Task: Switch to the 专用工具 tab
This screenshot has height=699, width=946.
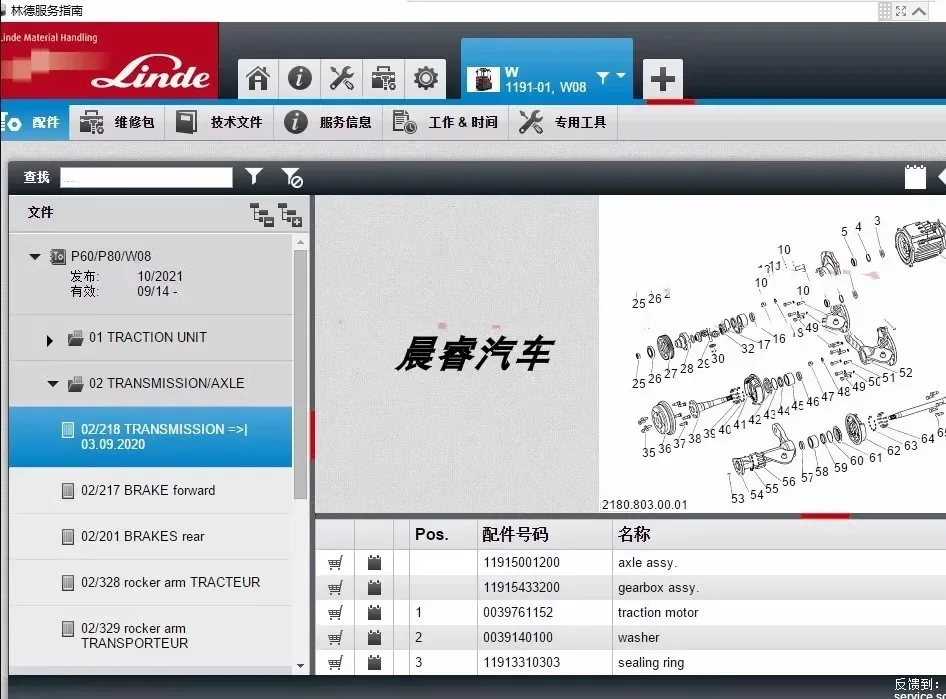Action: pos(563,122)
